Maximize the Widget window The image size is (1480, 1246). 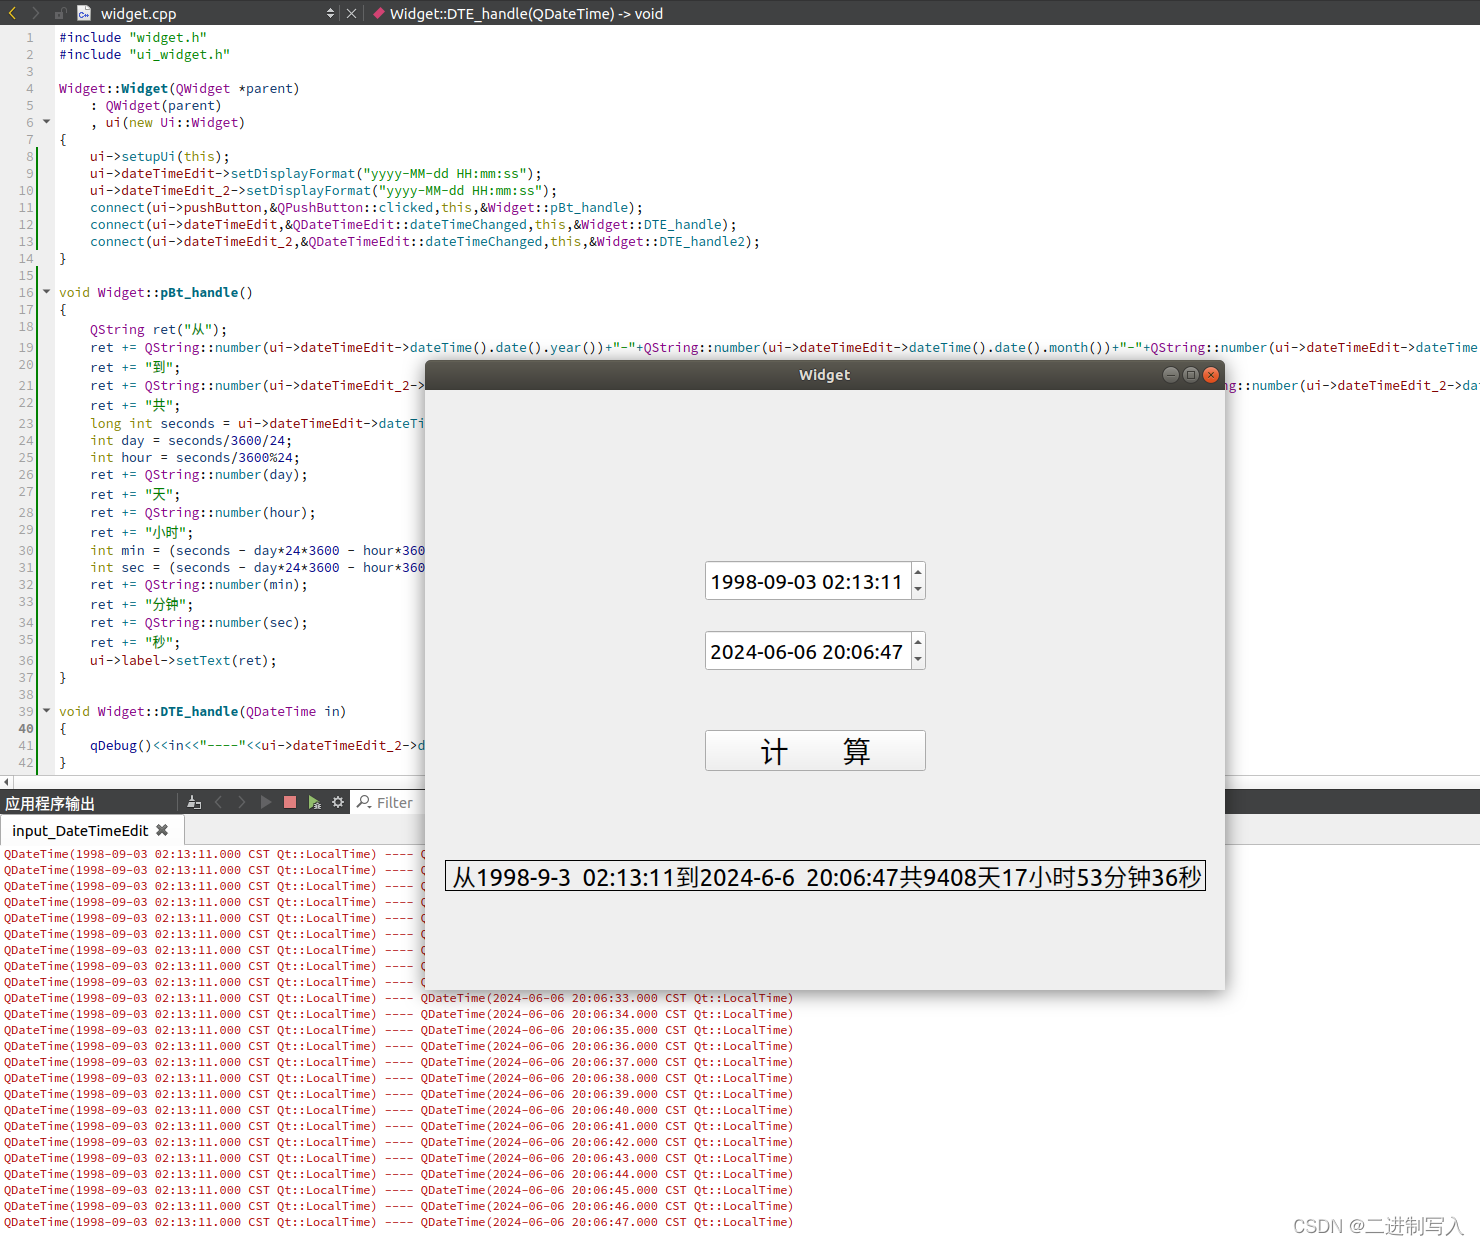point(1190,374)
